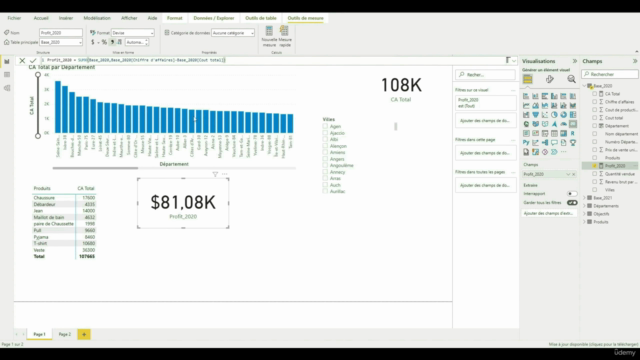Toggle Garder tous les filtres off
The width and height of the screenshot is (640, 360).
pos(572,202)
